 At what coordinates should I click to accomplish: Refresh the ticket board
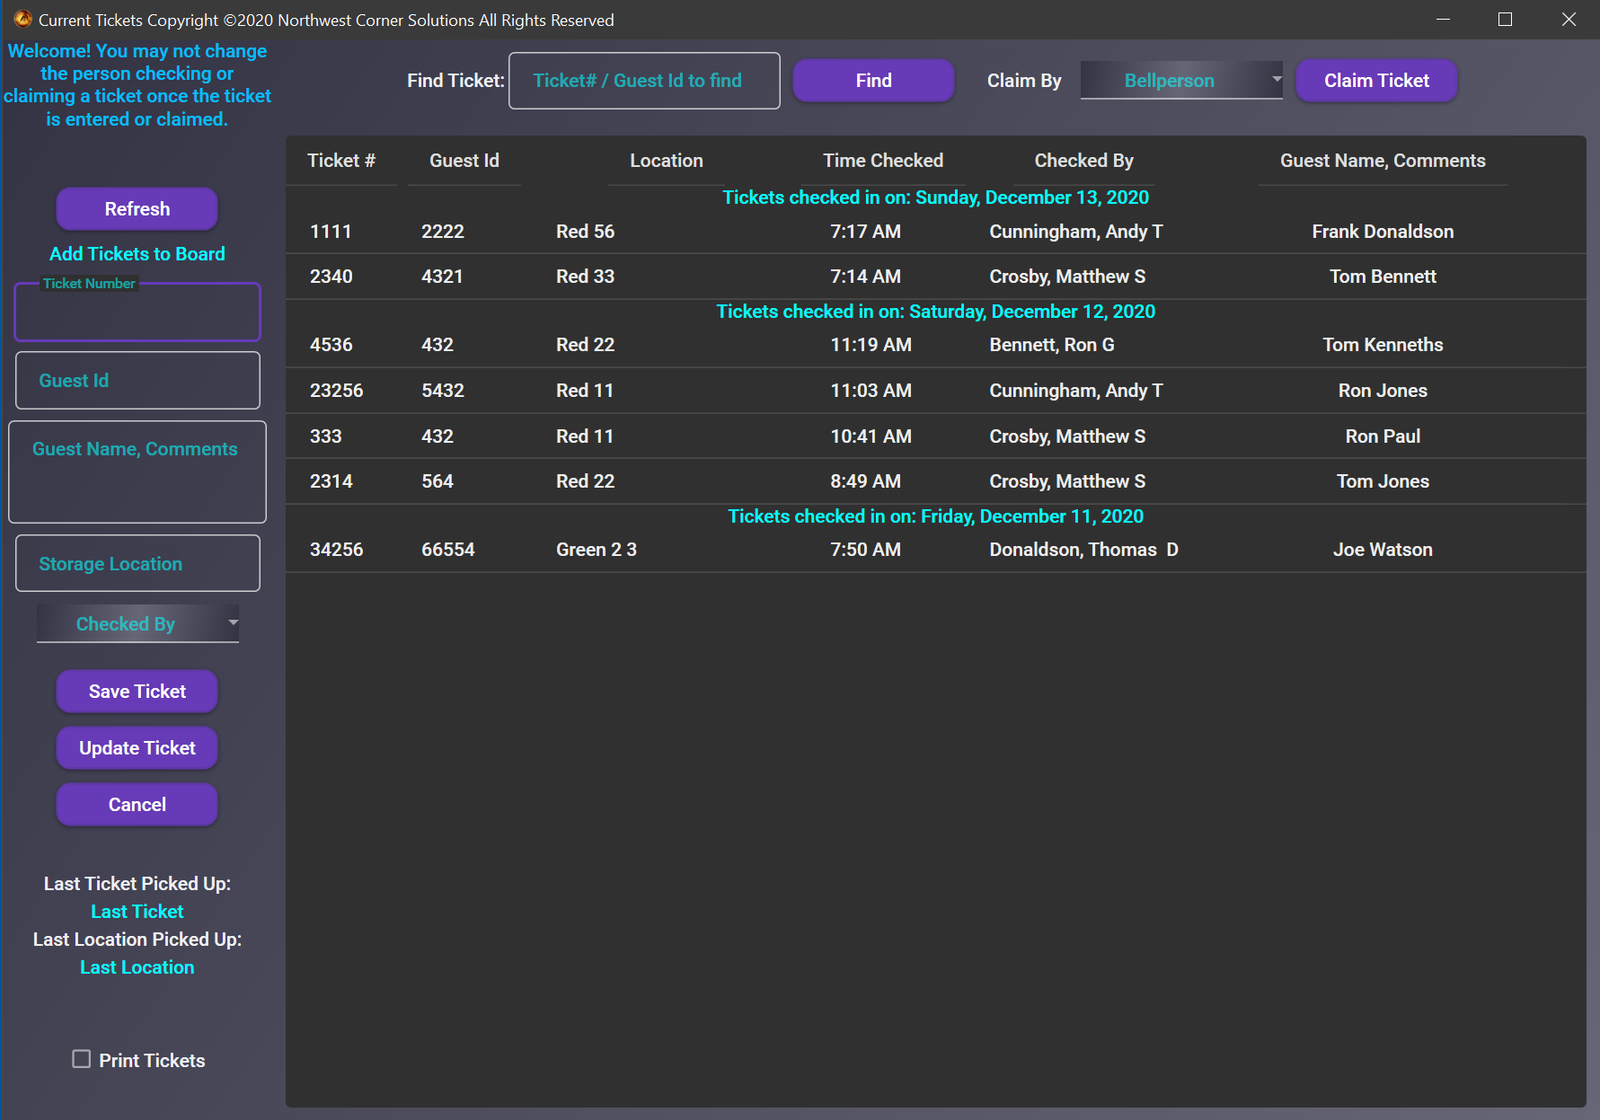click(x=137, y=209)
